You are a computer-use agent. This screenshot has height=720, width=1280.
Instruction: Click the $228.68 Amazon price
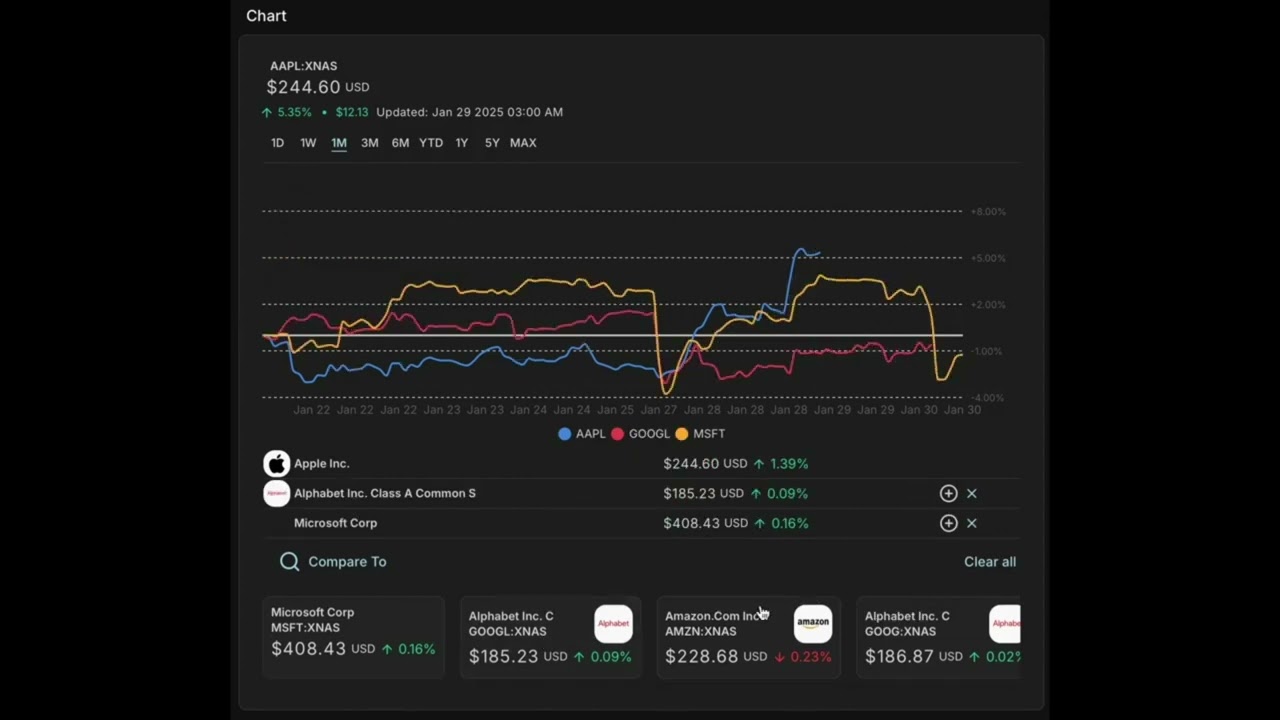tap(702, 657)
